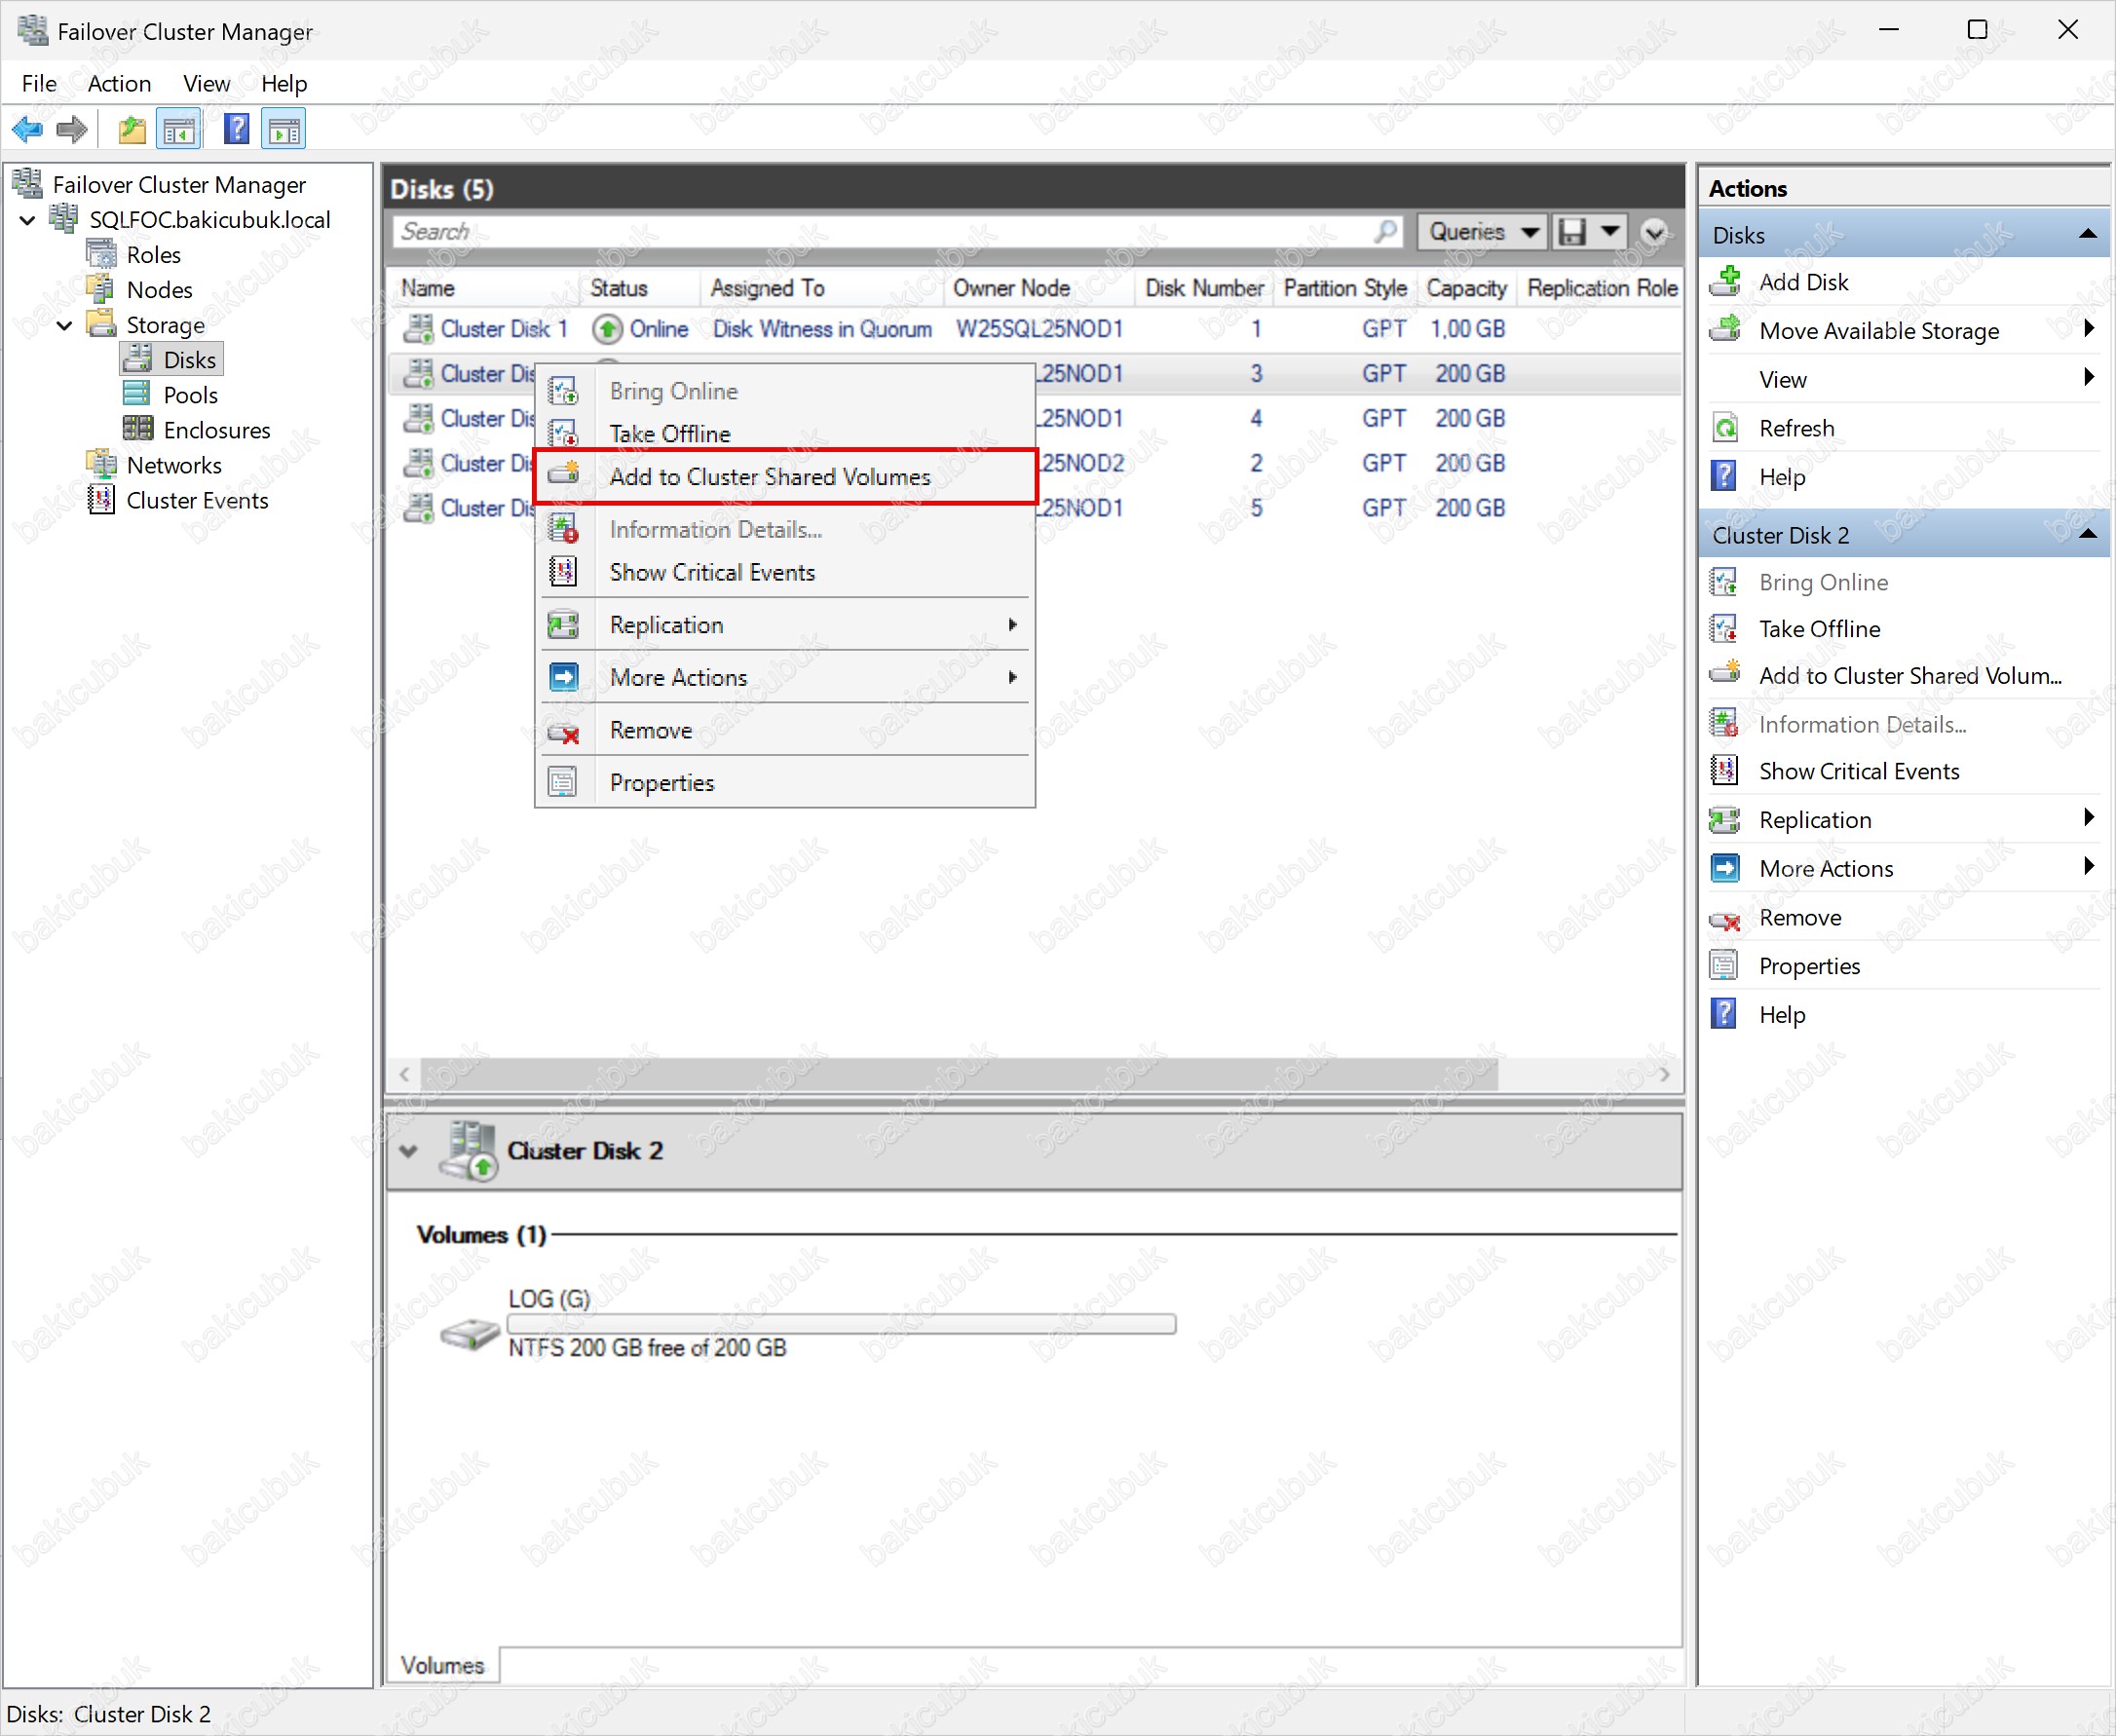The height and width of the screenshot is (1736, 2116).
Task: Click Remove in the context menu
Action: tap(650, 730)
